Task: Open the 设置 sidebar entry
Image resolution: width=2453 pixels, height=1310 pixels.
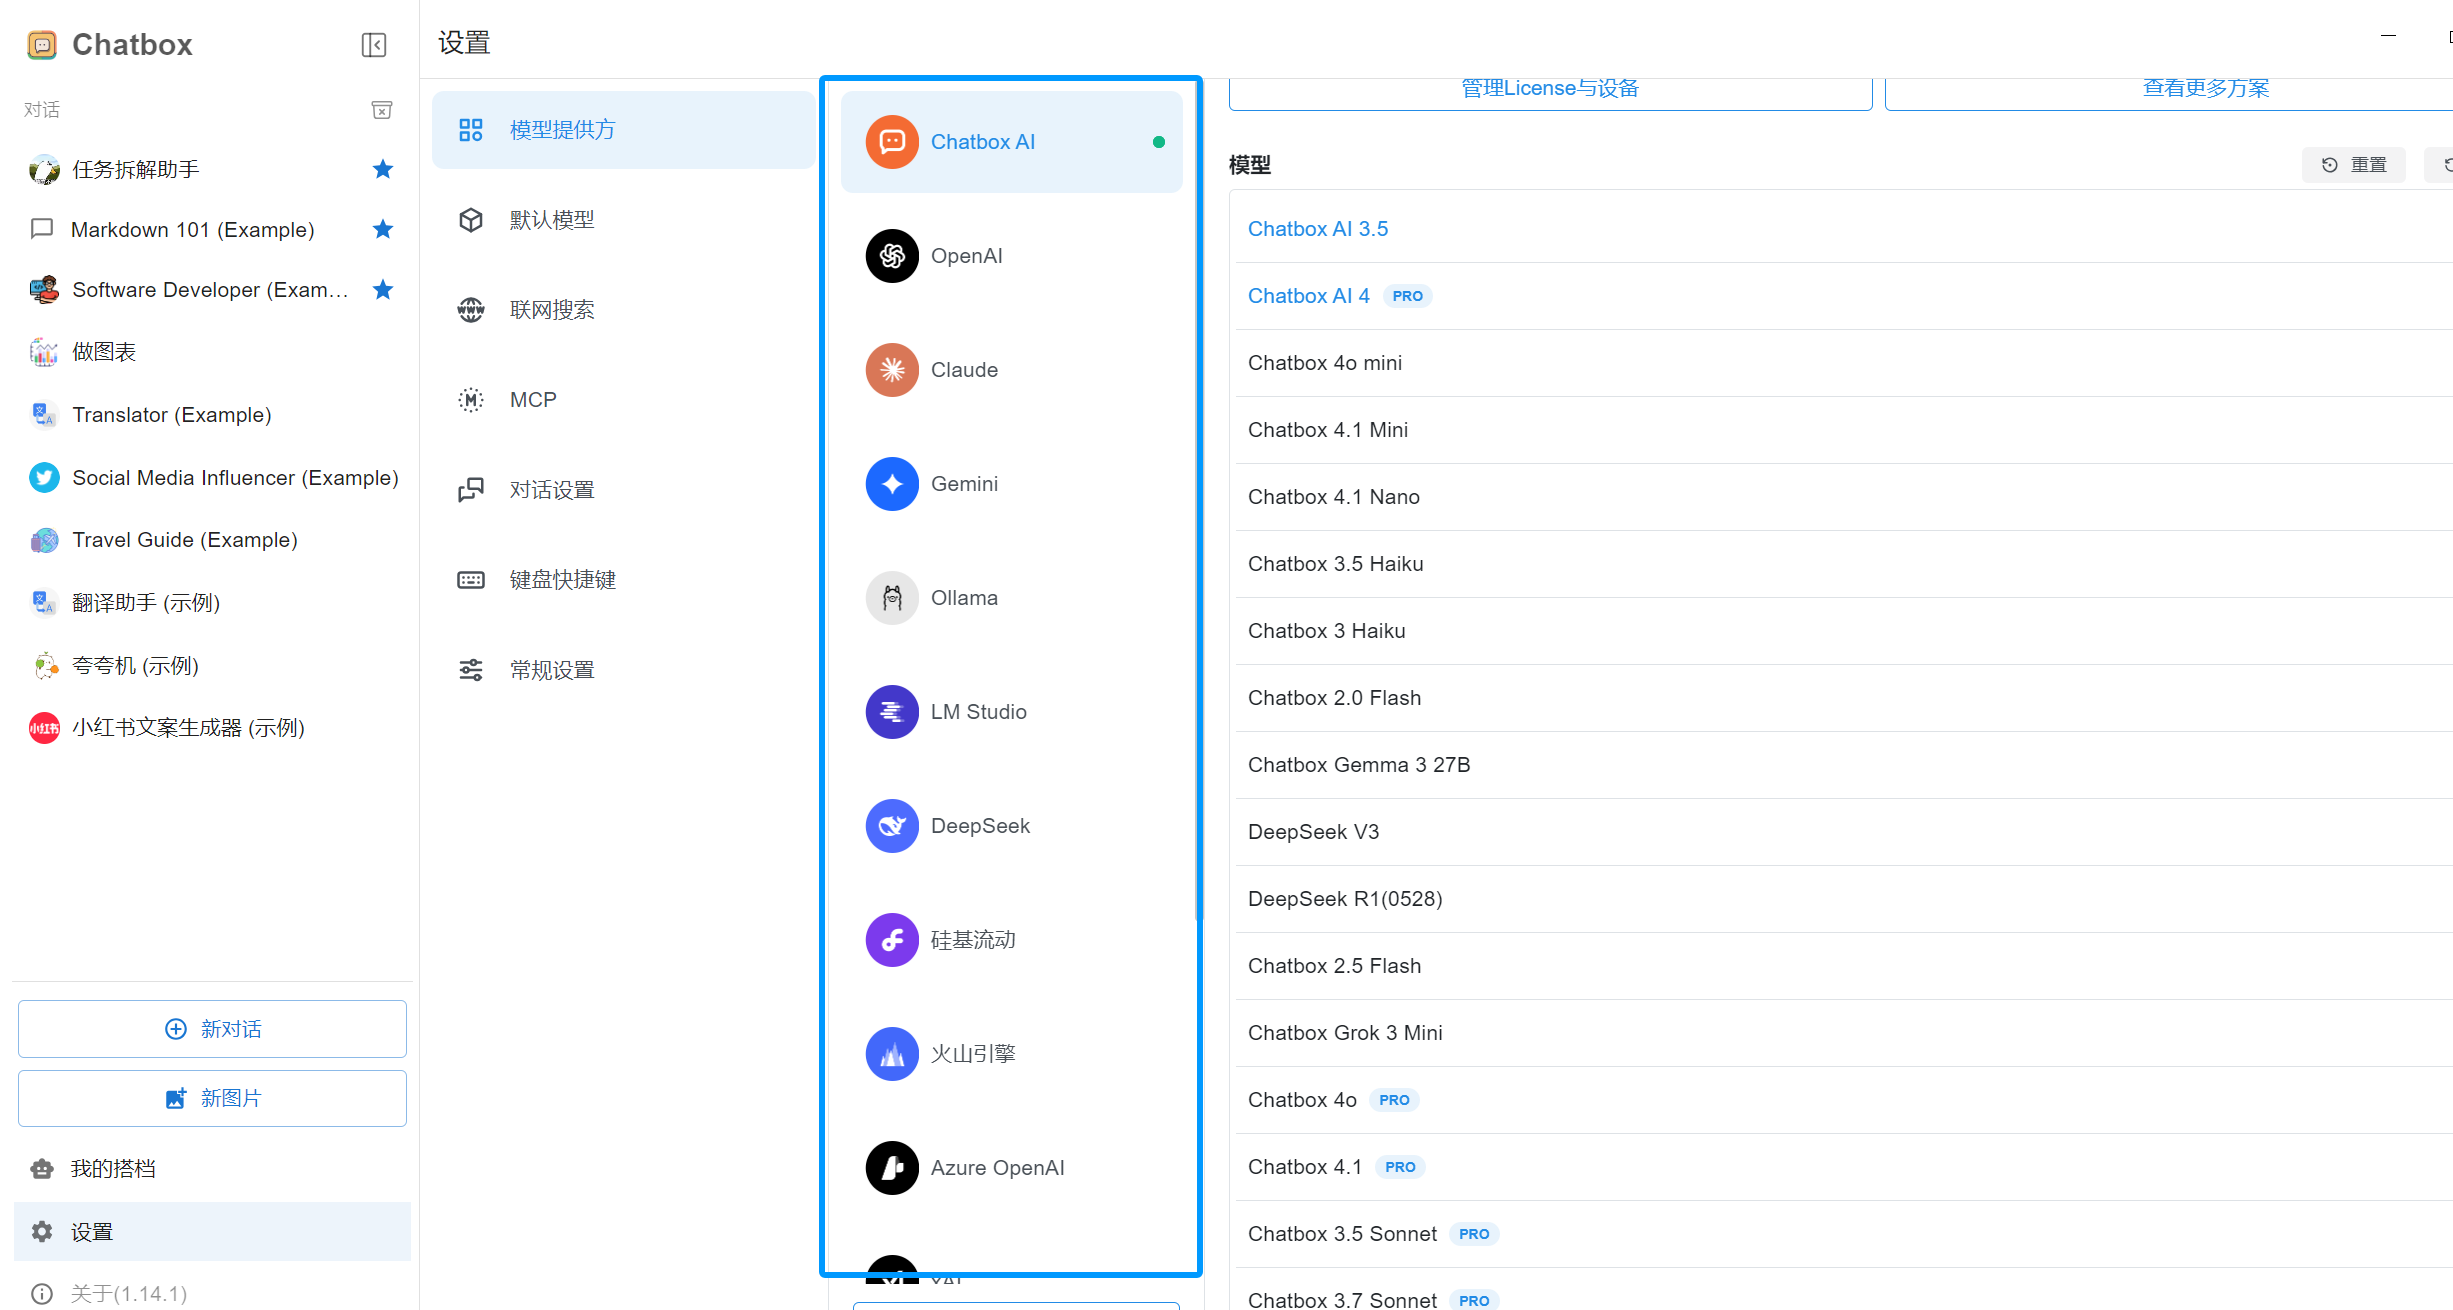Action: point(212,1232)
